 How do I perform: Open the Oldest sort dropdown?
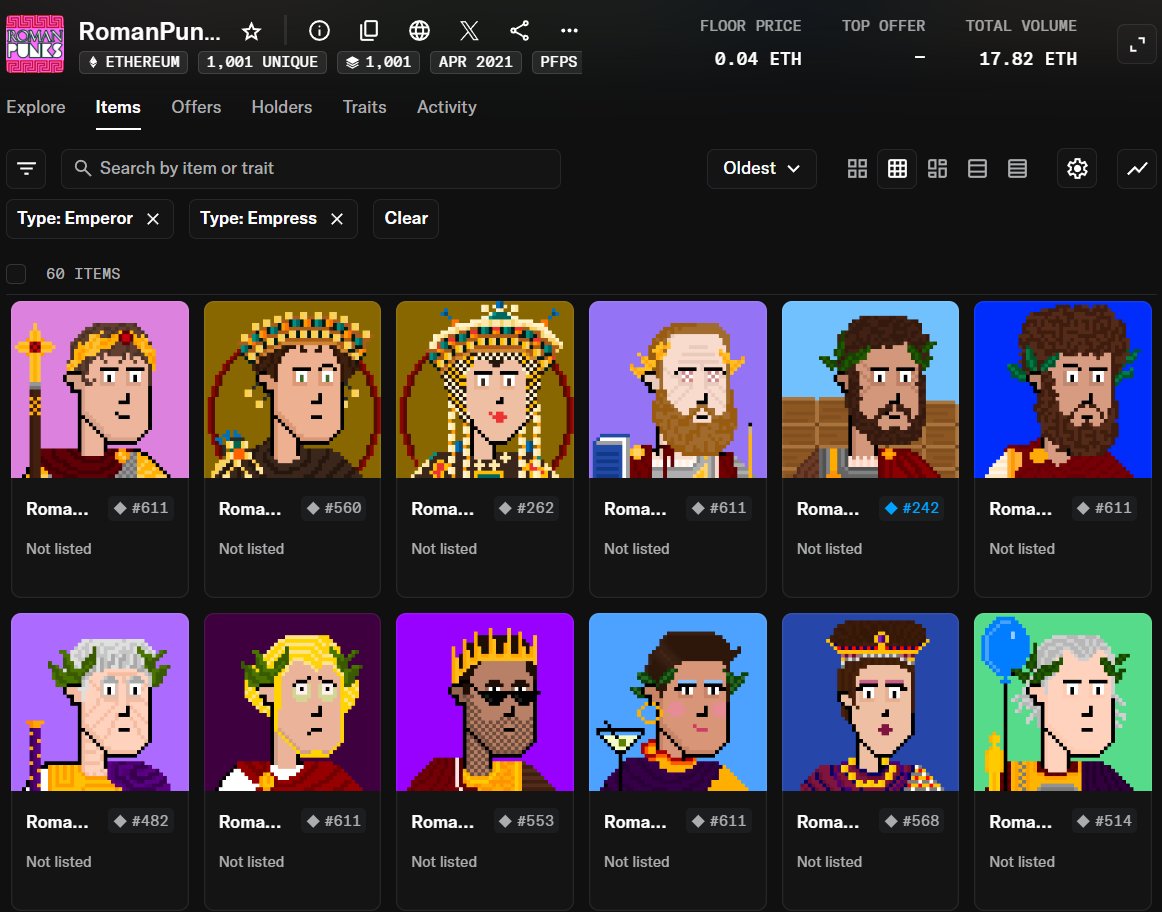[x=761, y=169]
